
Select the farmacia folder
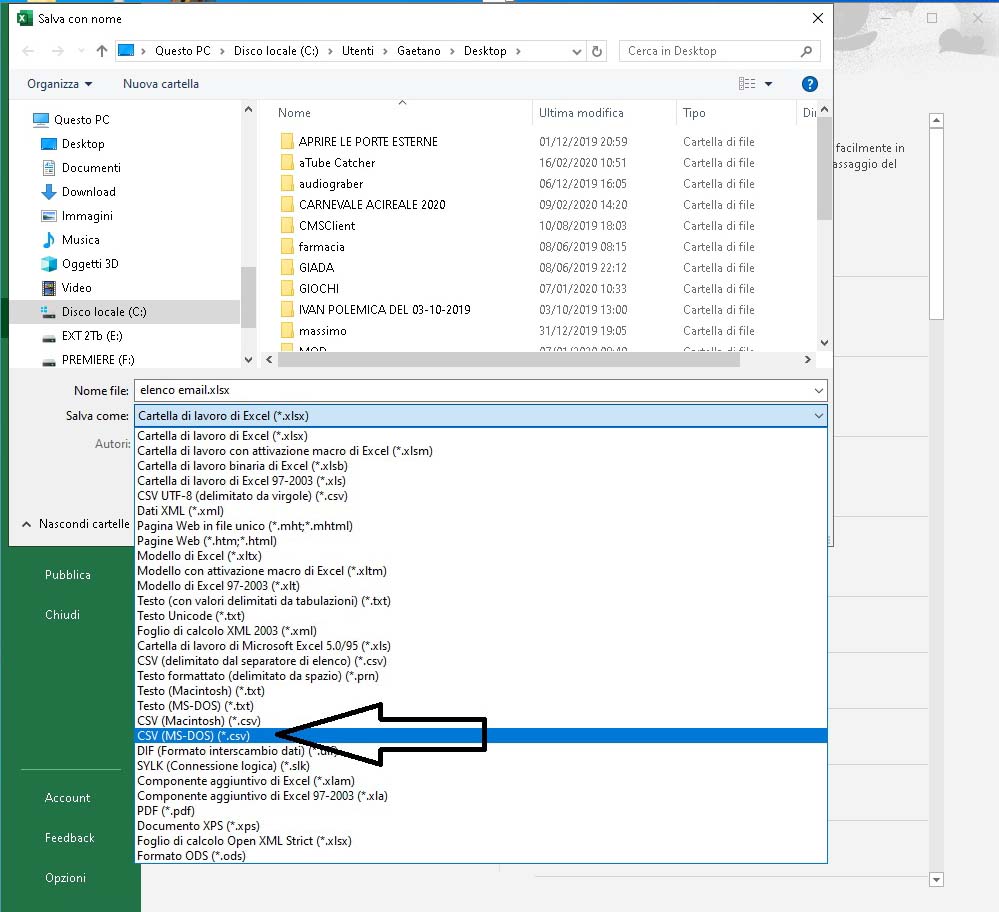click(x=322, y=247)
